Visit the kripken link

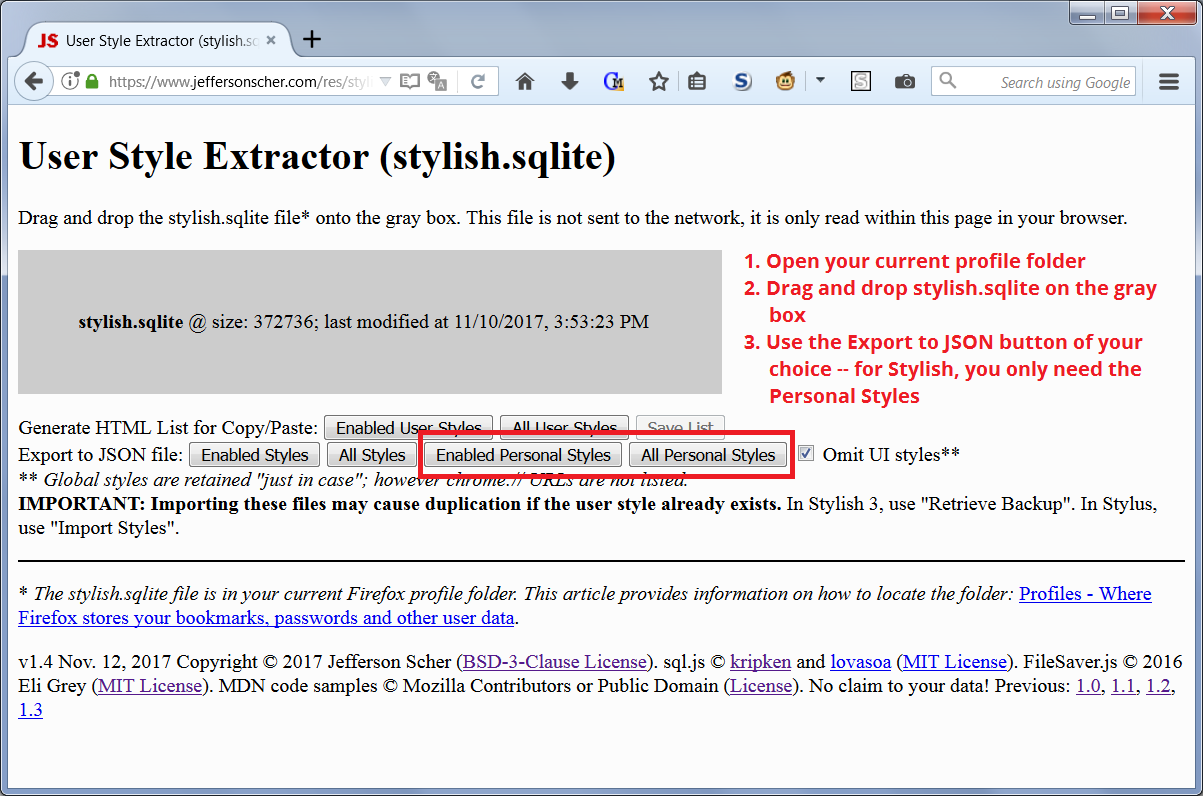(x=761, y=662)
